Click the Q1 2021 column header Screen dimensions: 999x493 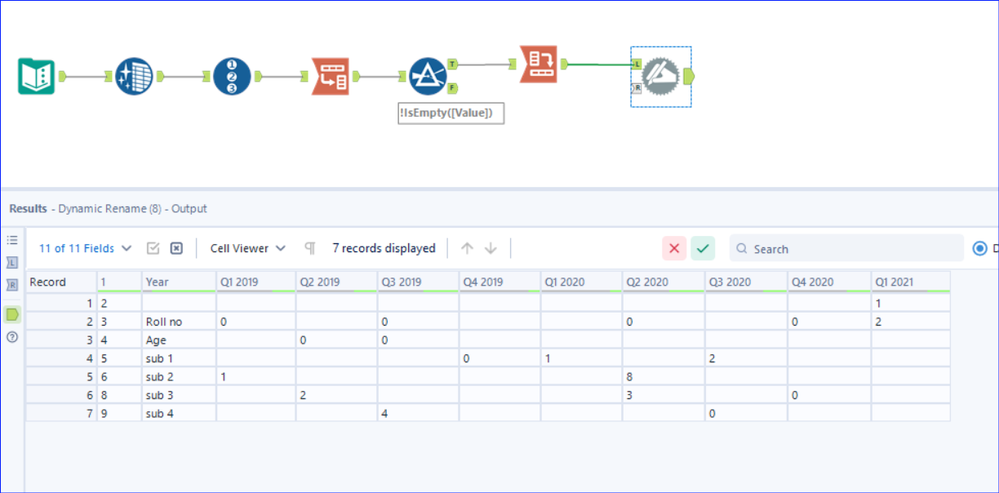(x=910, y=282)
